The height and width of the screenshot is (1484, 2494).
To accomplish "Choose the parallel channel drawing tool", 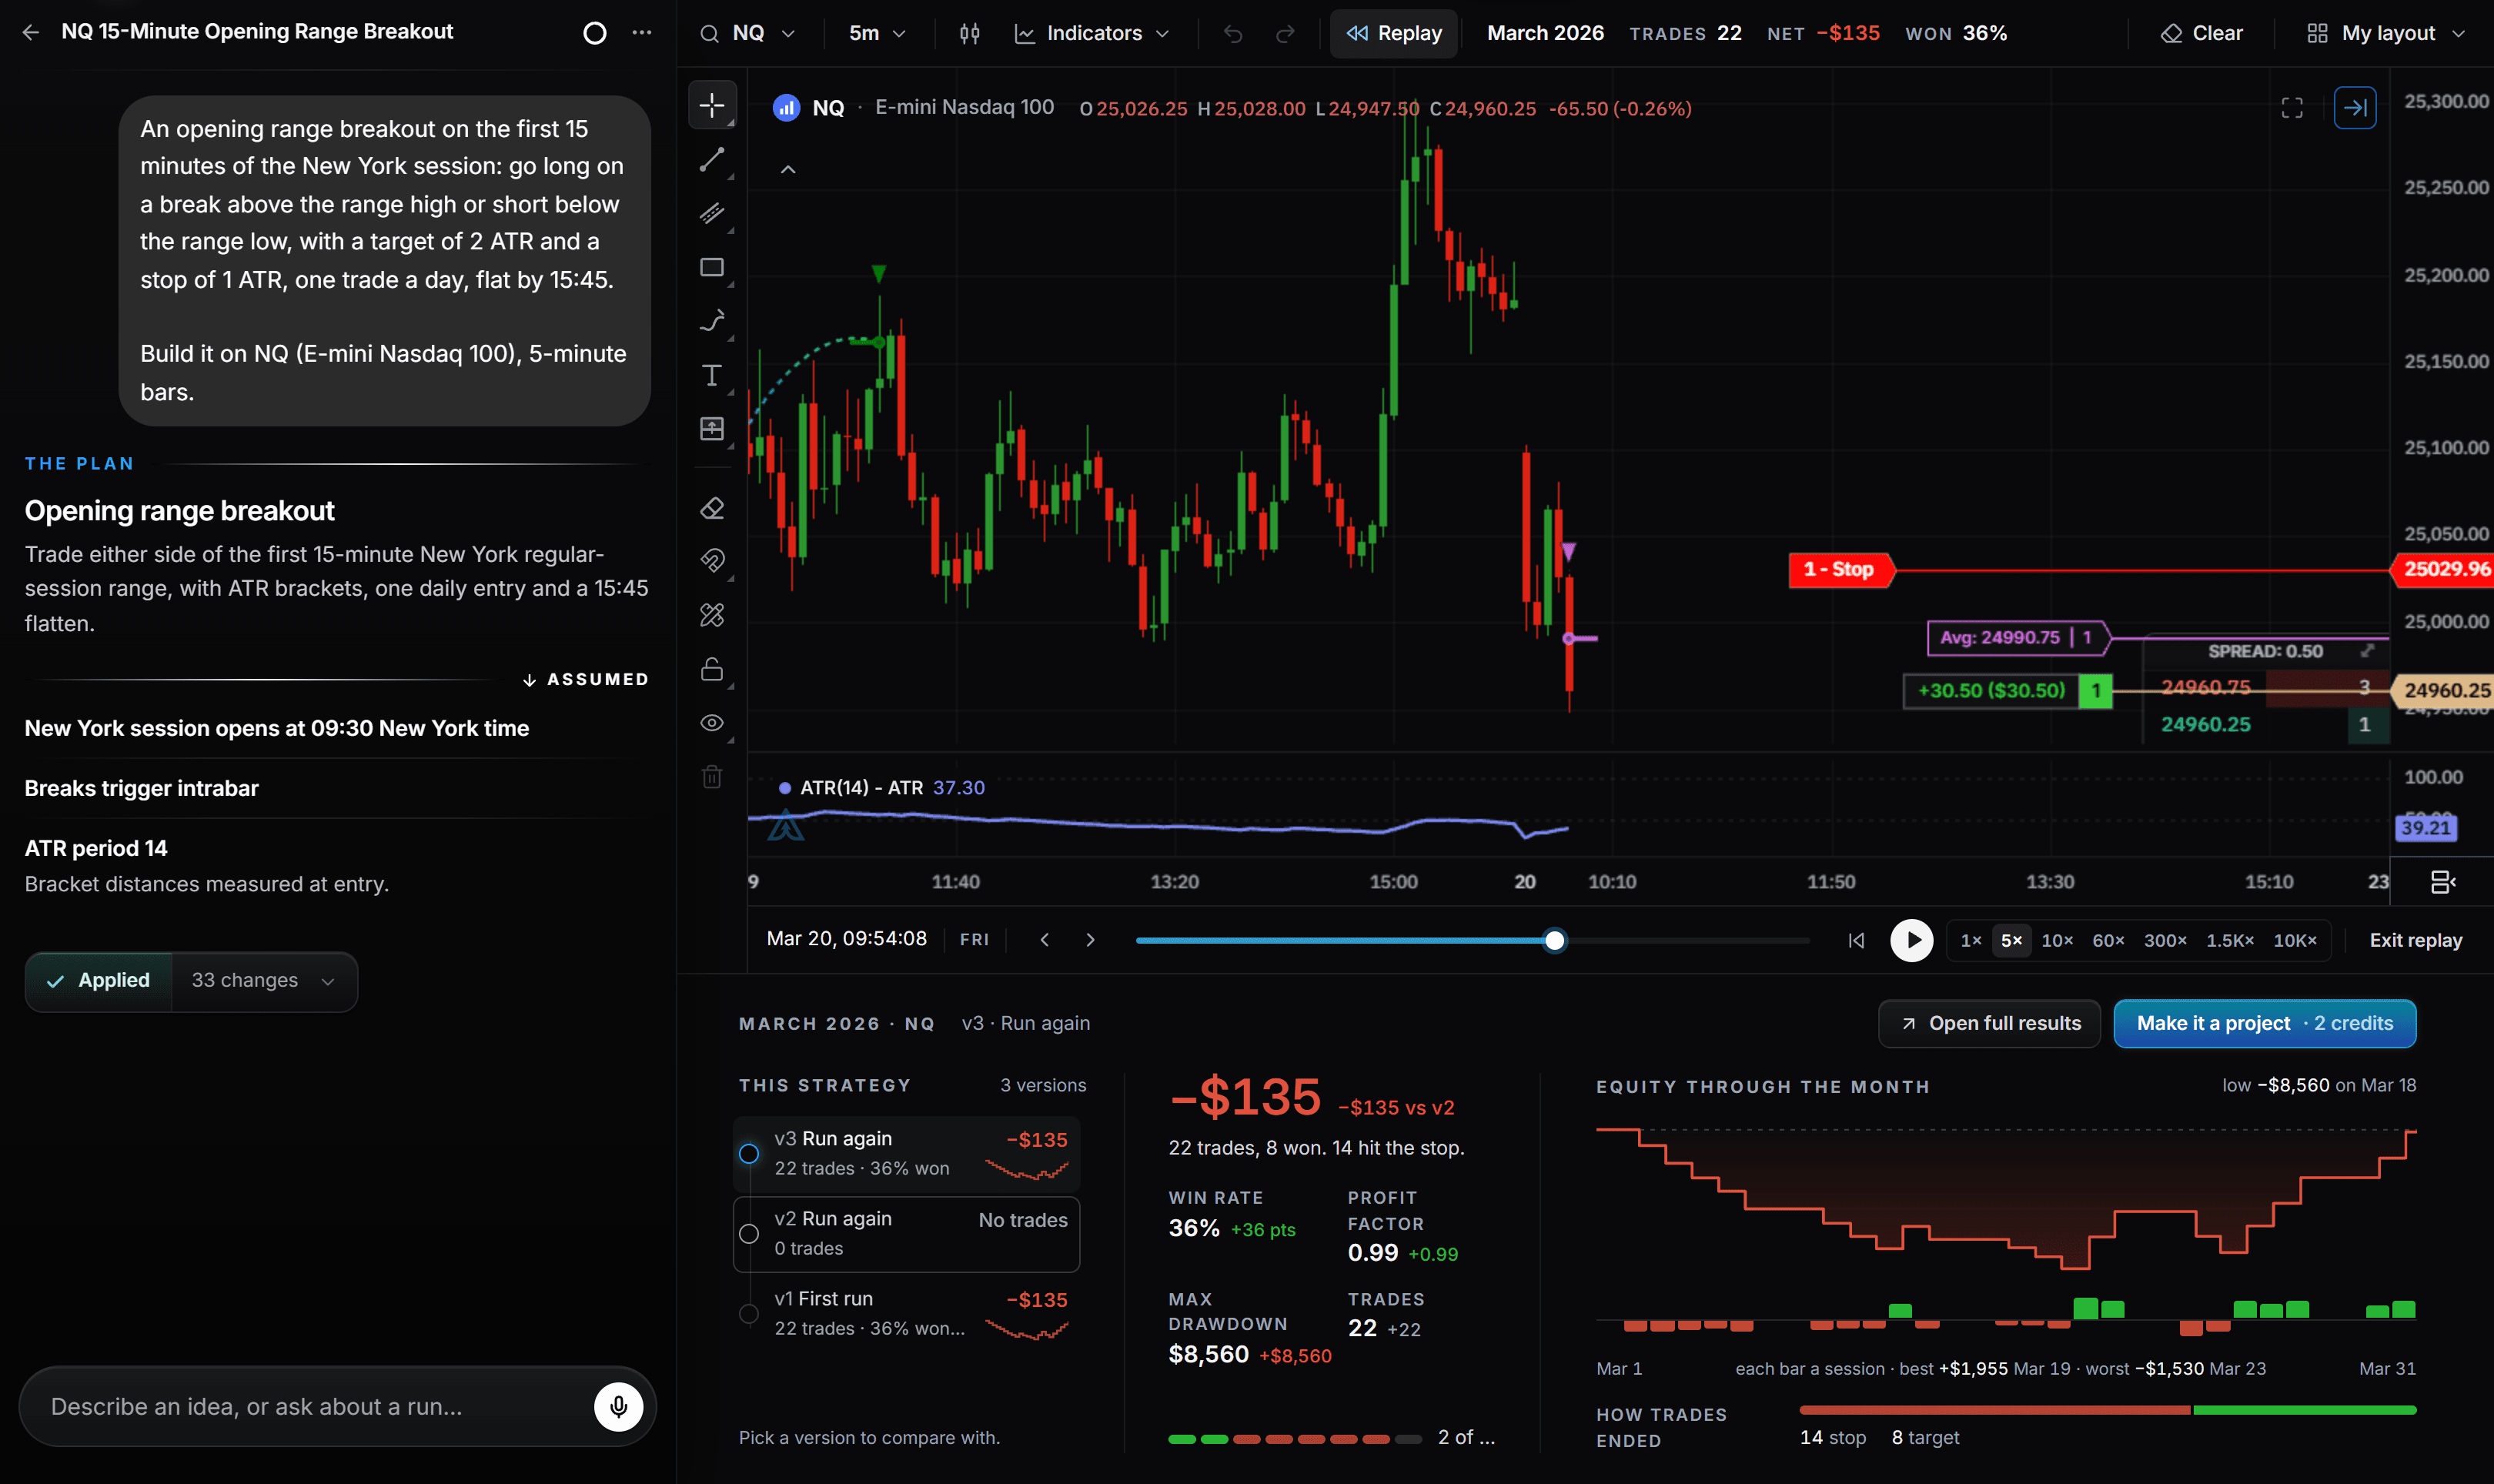I will 712,213.
